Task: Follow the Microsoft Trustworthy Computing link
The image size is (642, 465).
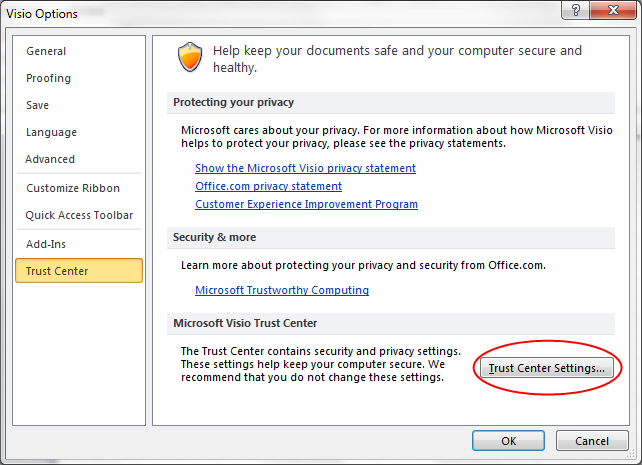Action: coord(282,290)
